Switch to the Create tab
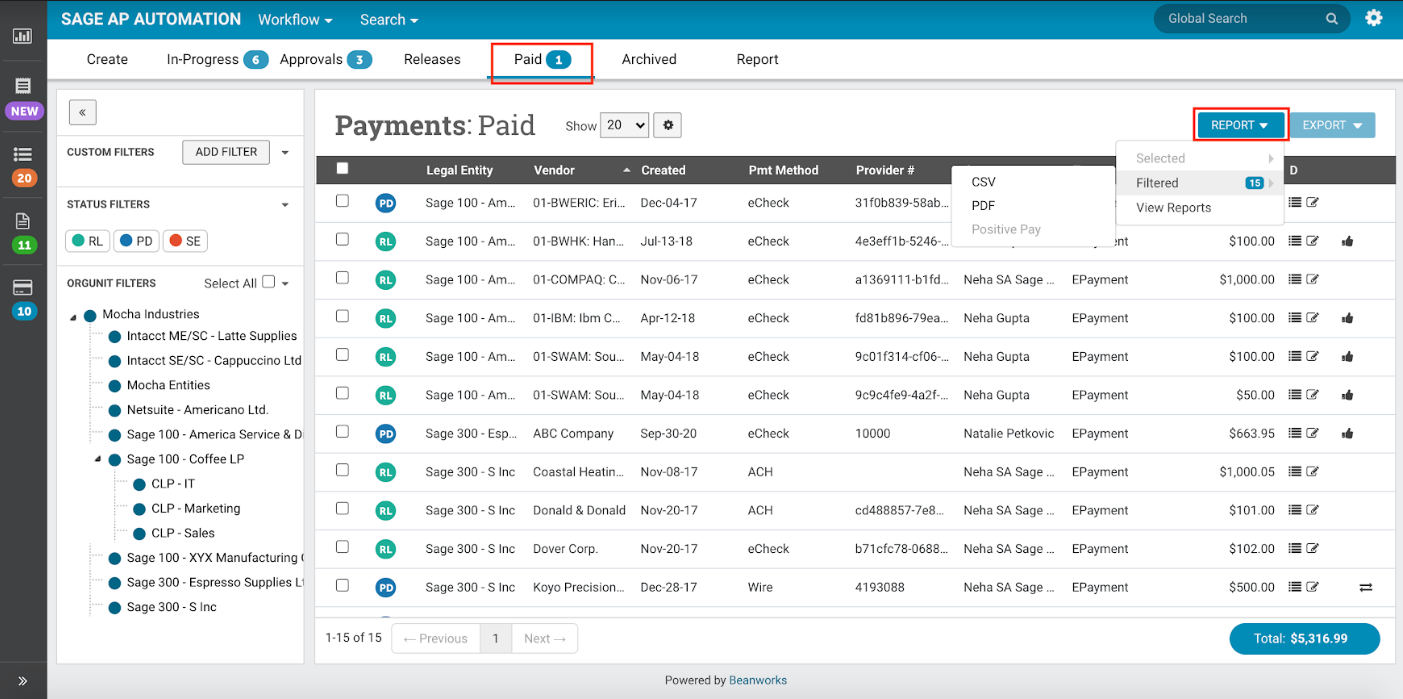 click(x=107, y=59)
